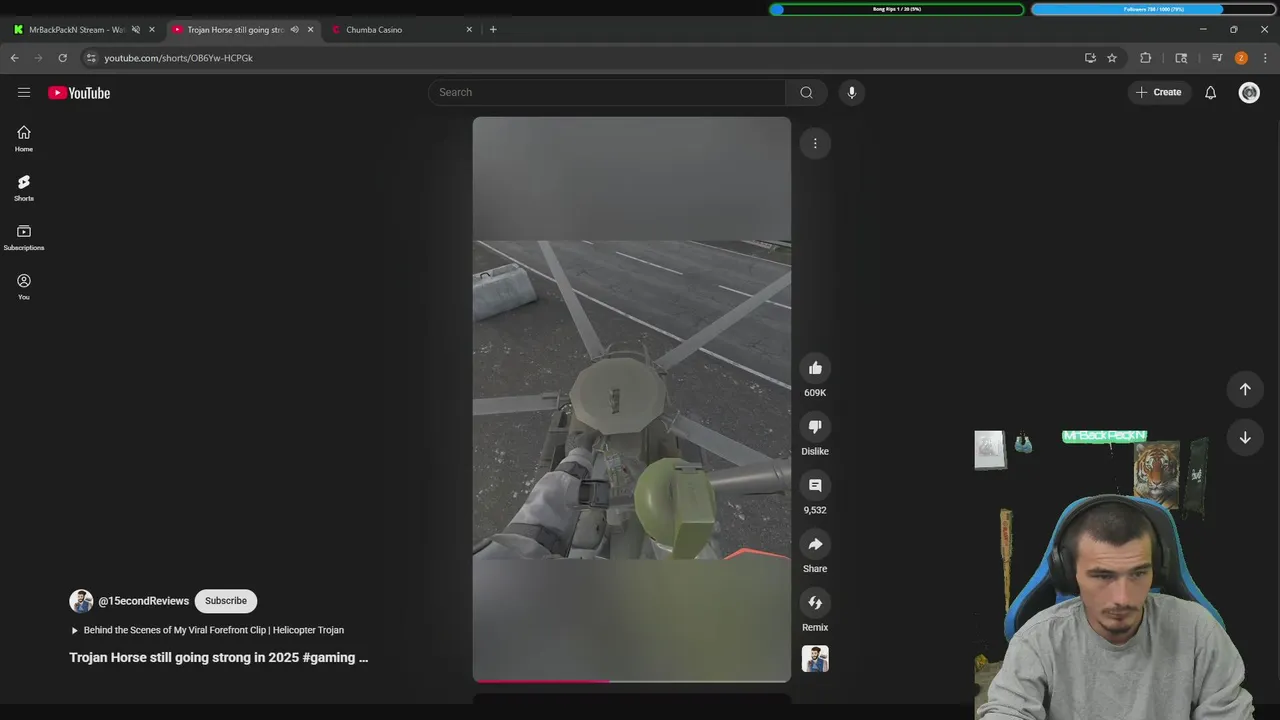Click the address bar URL
The width and height of the screenshot is (1280, 720).
(179, 58)
